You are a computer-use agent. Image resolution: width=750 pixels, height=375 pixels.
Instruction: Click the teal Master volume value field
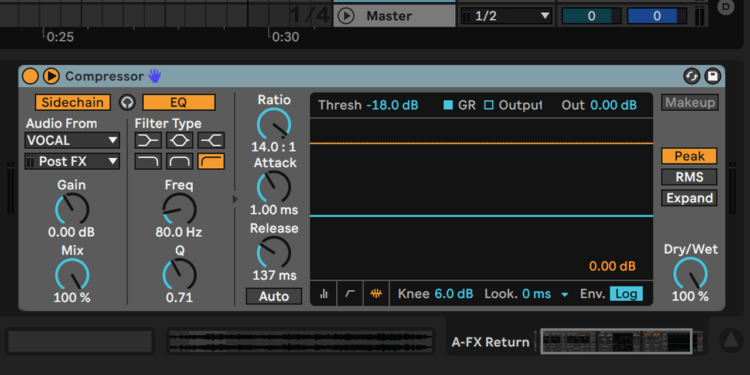click(x=591, y=16)
